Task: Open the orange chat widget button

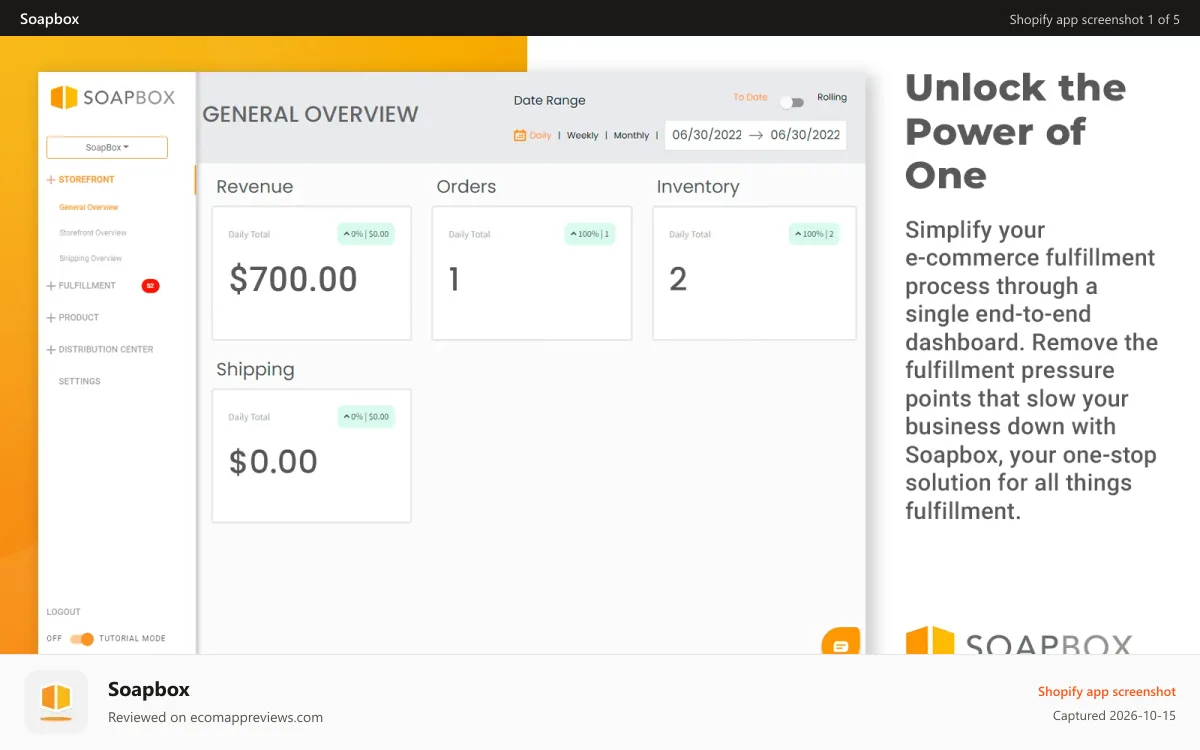Action: pyautogui.click(x=841, y=642)
